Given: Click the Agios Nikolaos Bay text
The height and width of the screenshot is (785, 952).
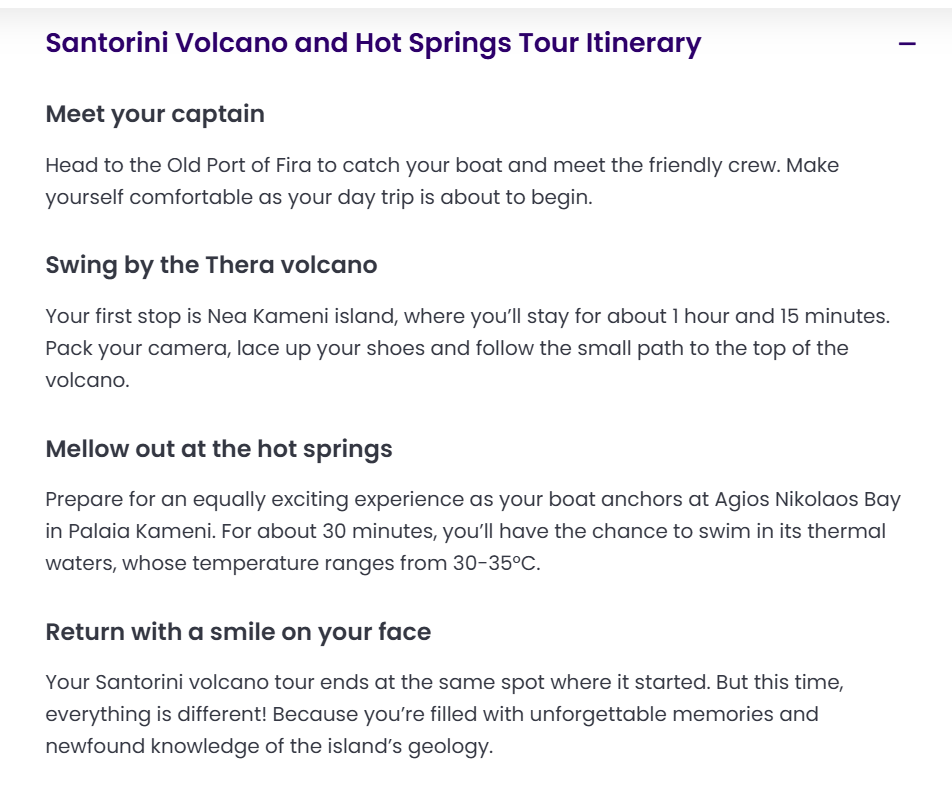Looking at the screenshot, I should tap(808, 499).
